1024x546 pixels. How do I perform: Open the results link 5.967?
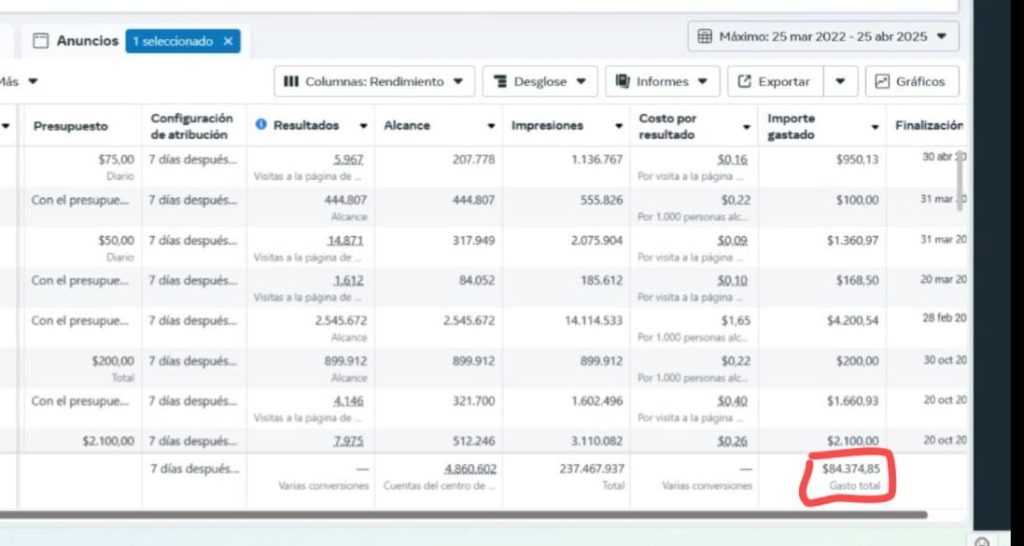click(x=348, y=159)
